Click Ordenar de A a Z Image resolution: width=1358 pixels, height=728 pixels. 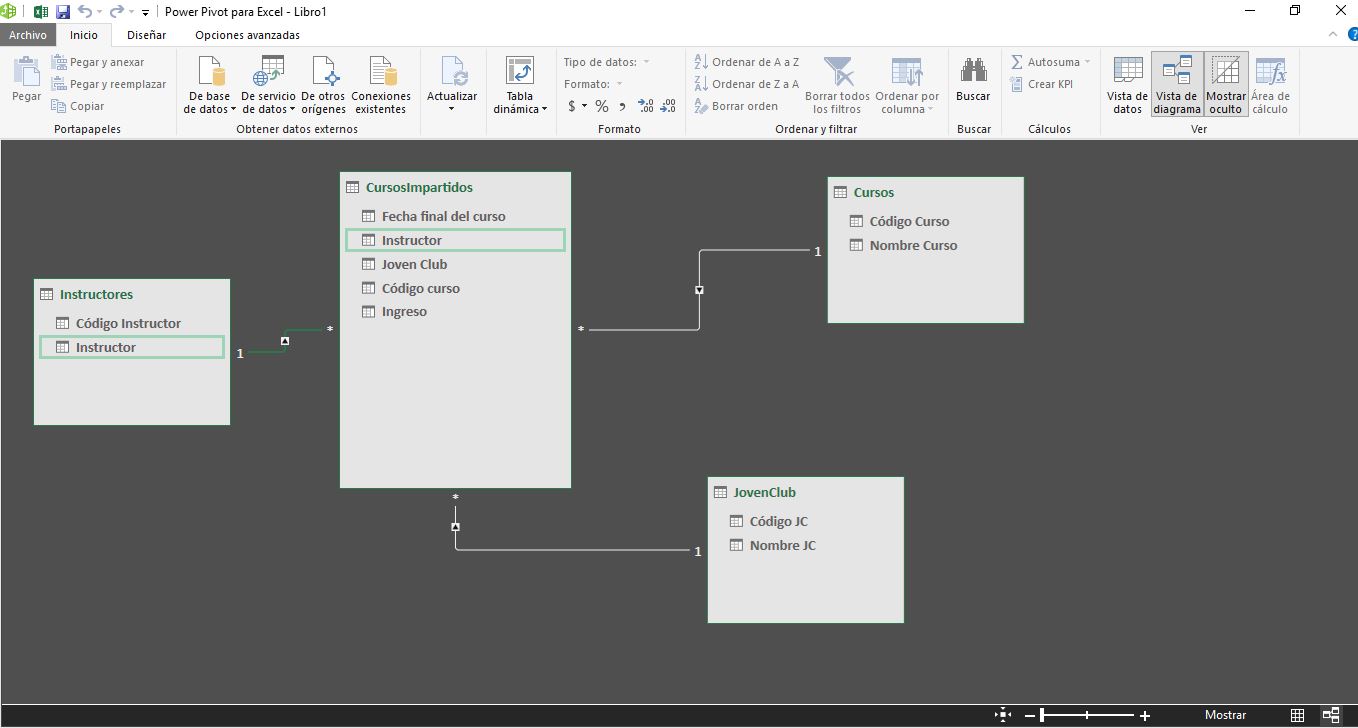(x=747, y=62)
